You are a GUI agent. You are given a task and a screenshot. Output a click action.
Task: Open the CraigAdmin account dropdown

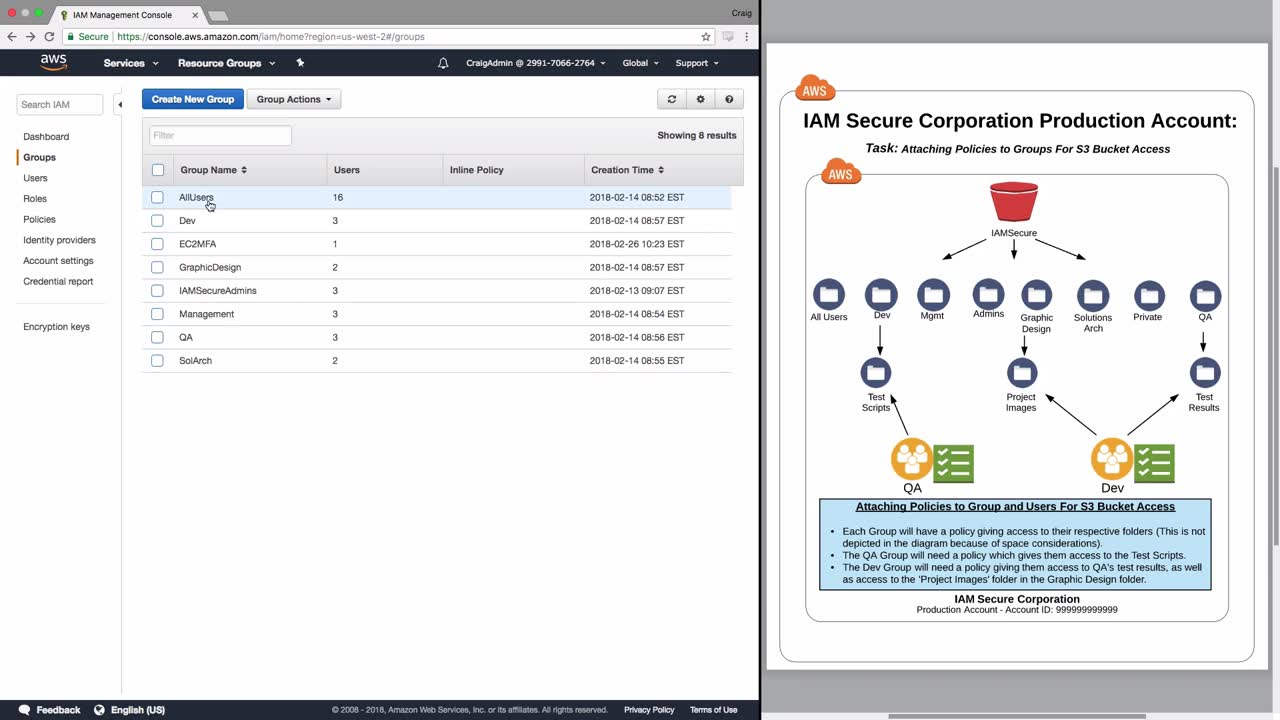535,63
